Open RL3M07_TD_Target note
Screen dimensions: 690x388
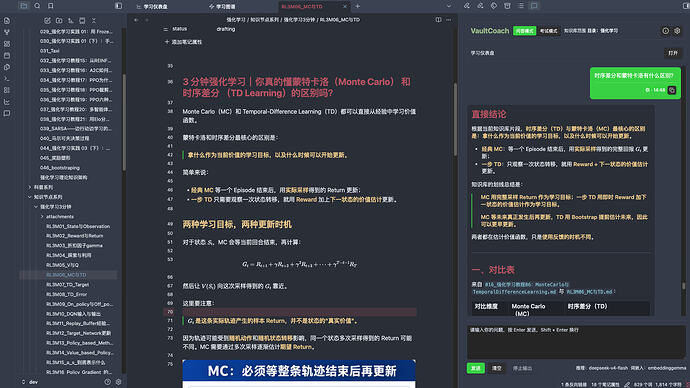[67, 285]
